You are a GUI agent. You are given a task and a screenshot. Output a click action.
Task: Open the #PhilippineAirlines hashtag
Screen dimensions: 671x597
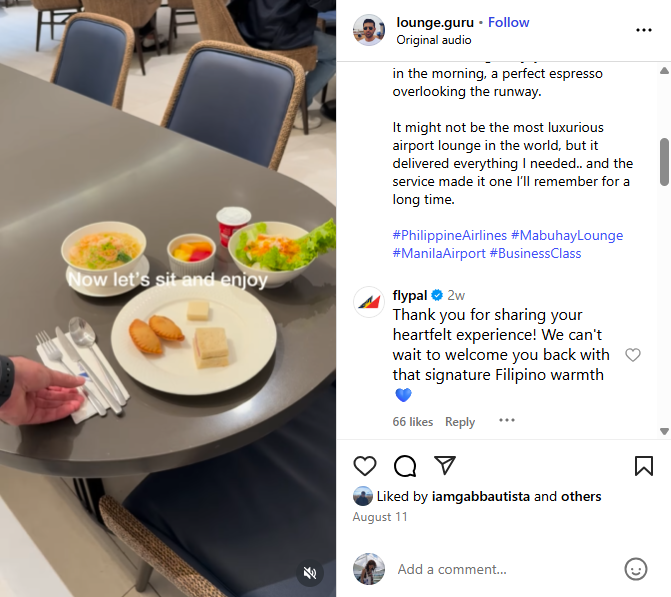pos(450,235)
